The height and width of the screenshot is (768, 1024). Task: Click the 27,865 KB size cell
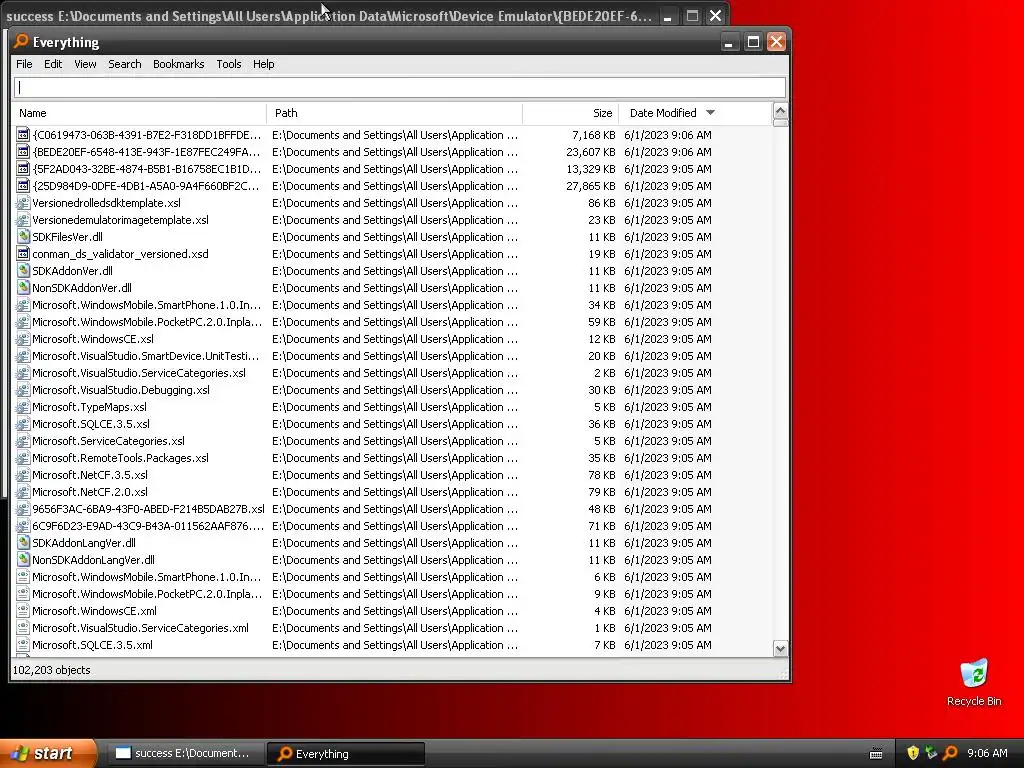[590, 186]
